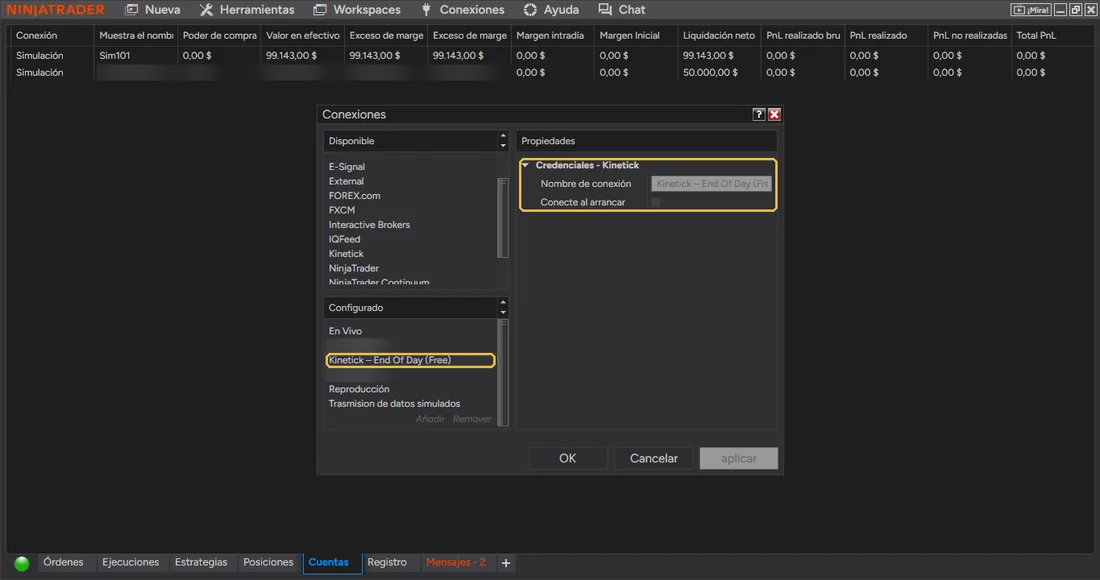The width and height of the screenshot is (1100, 580).
Task: Click the Conexión column header
Action: click(51, 35)
